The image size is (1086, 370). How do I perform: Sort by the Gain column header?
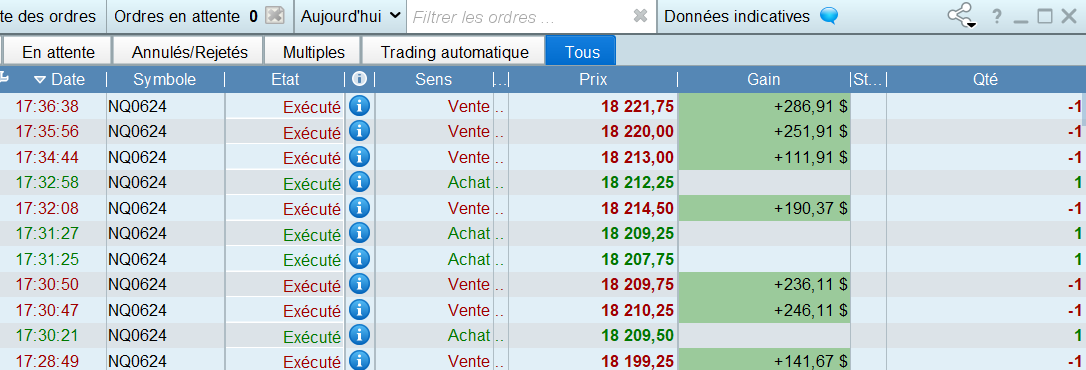click(763, 80)
